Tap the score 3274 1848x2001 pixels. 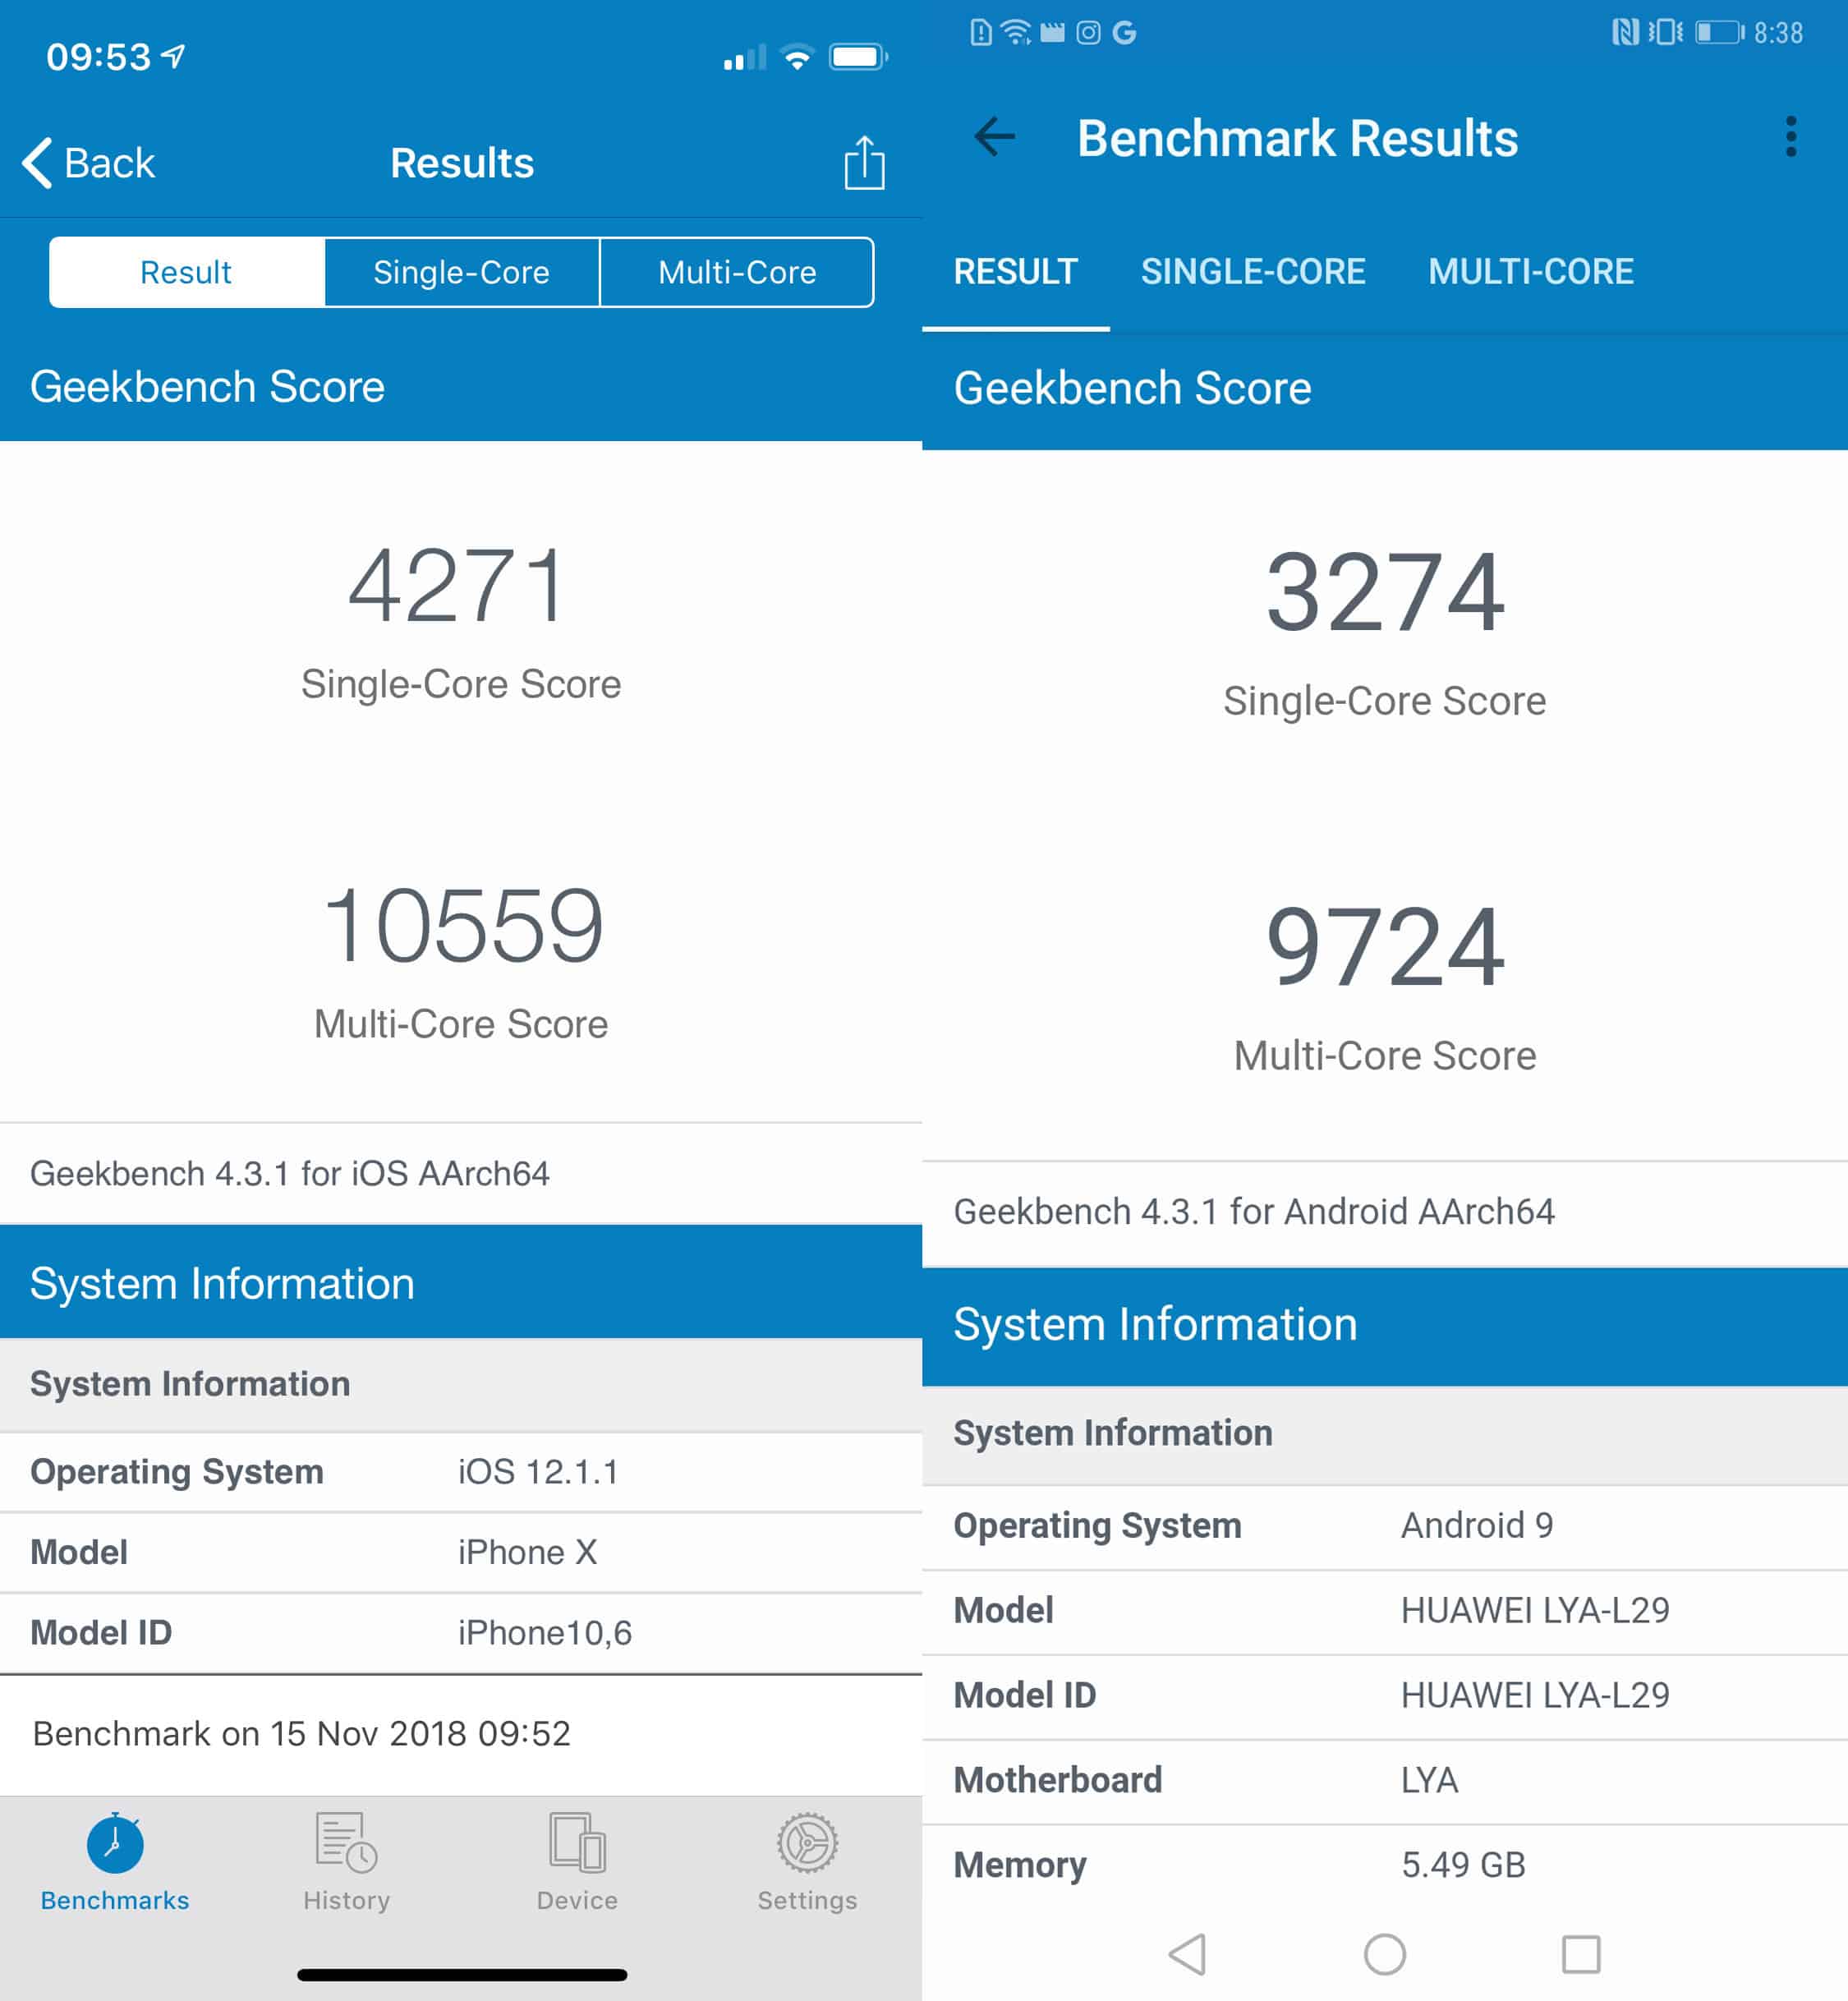pyautogui.click(x=1385, y=593)
